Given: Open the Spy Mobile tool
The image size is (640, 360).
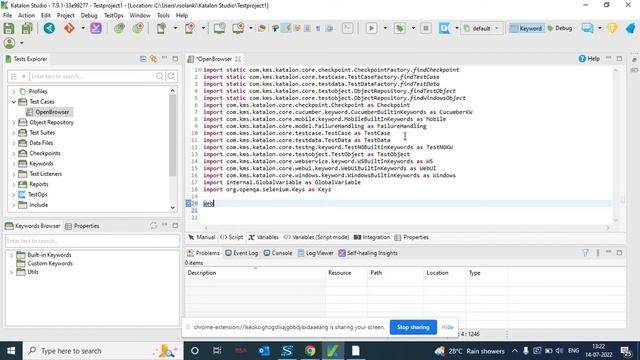Looking at the screenshot, I should 161,28.
